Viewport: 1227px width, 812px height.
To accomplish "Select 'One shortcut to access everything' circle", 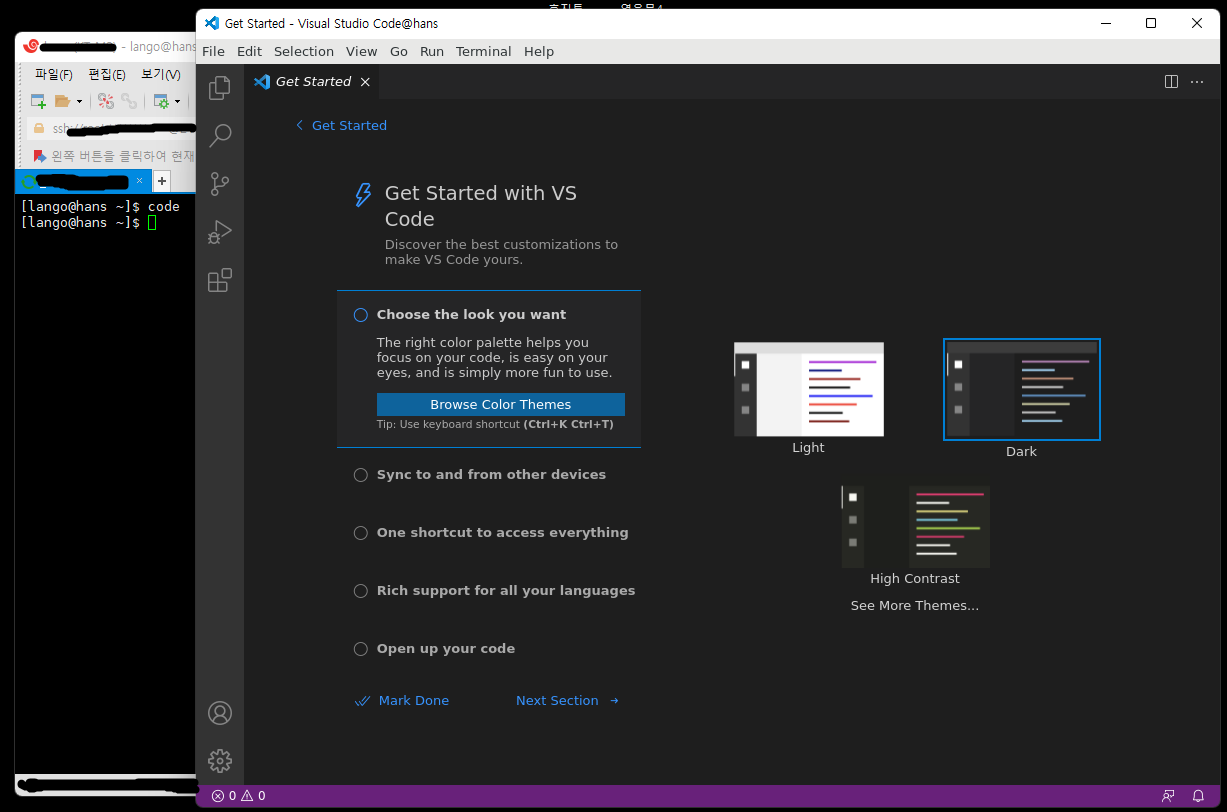I will (361, 533).
